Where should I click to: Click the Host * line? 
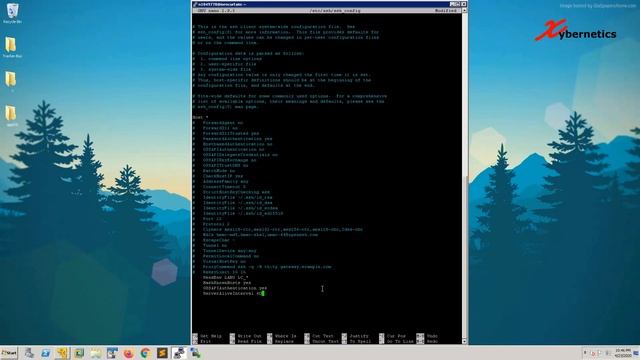(200, 117)
